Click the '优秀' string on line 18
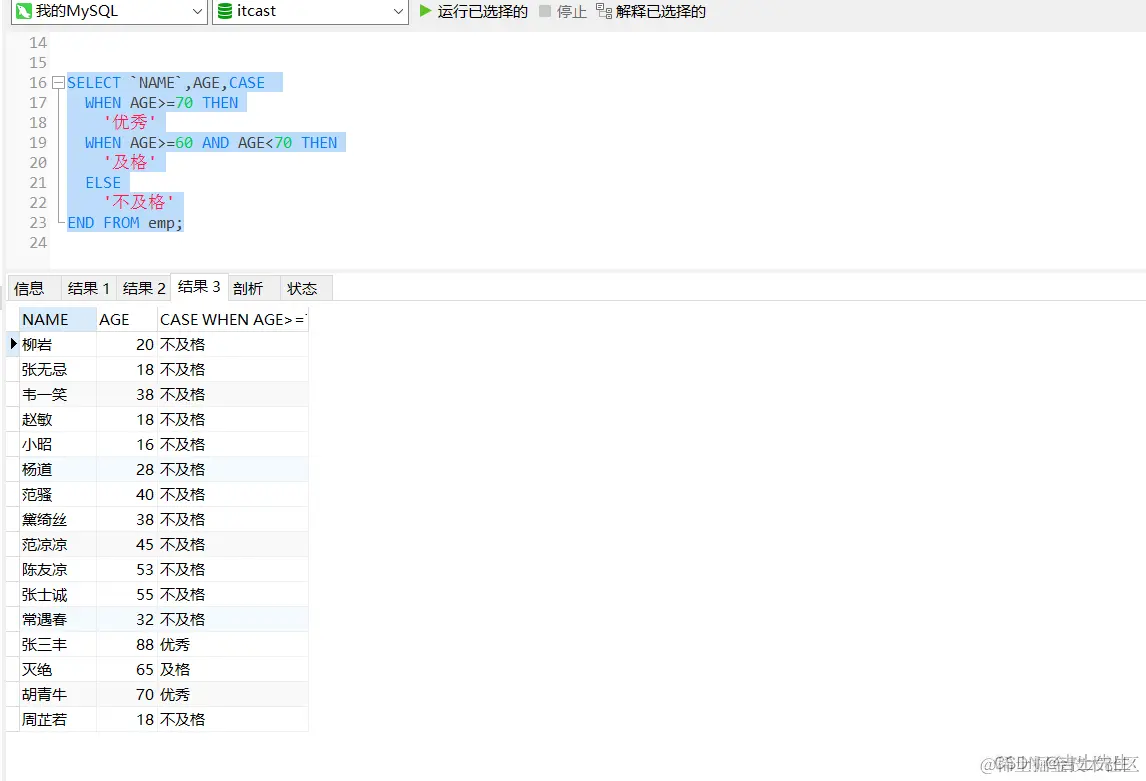 point(130,122)
